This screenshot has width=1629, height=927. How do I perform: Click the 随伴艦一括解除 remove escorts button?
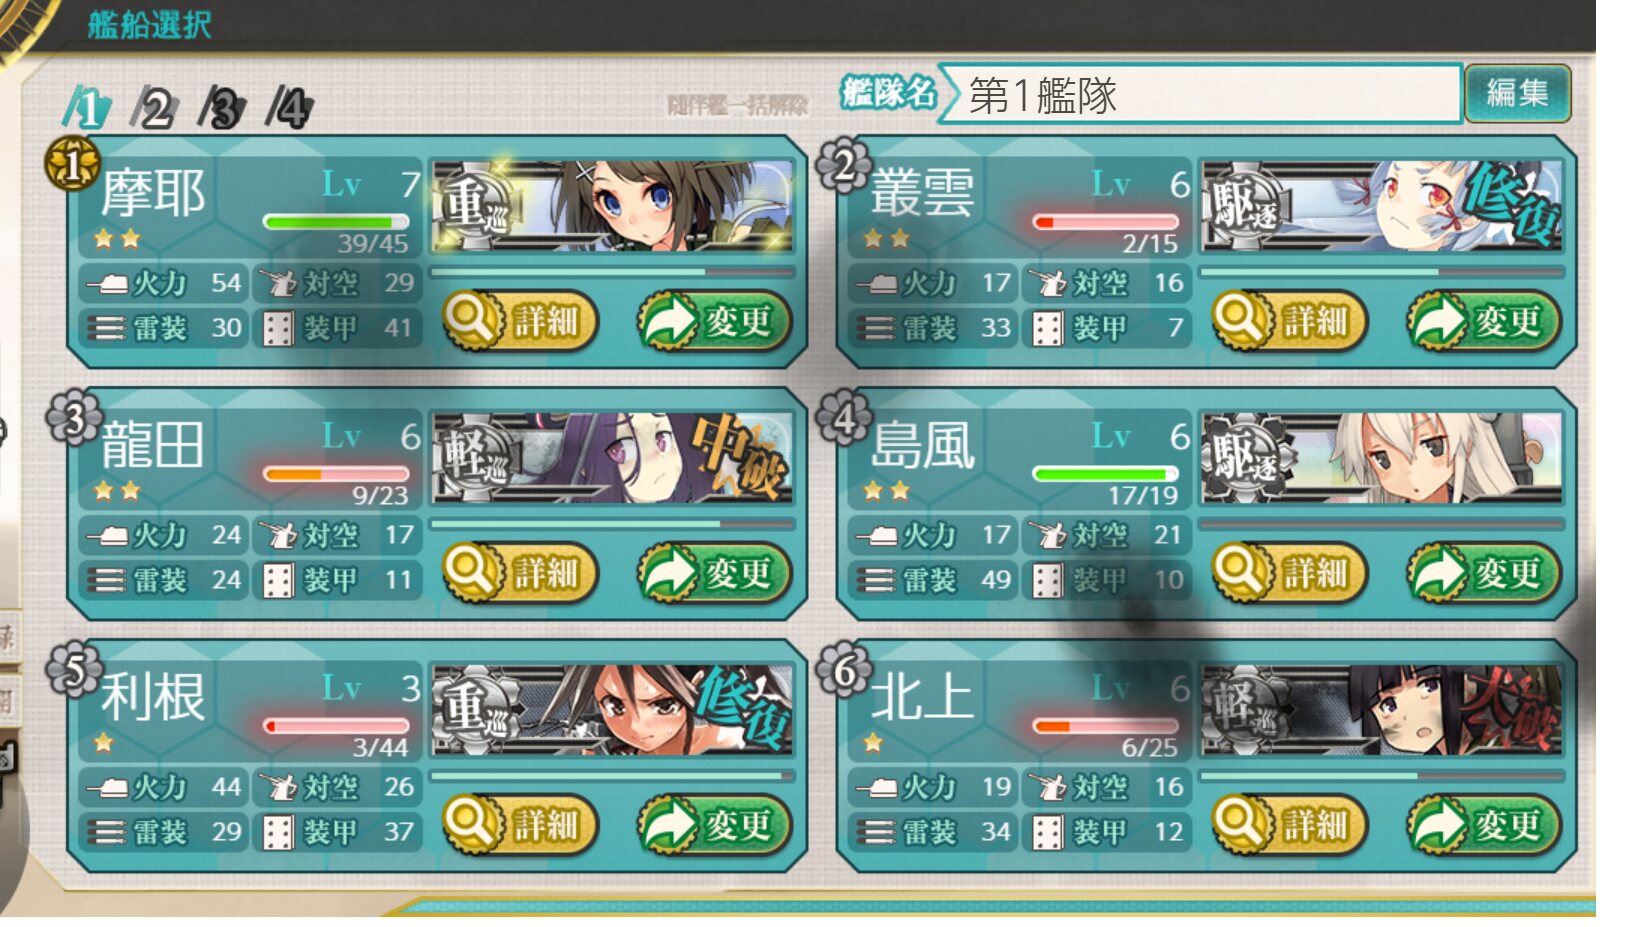[737, 105]
